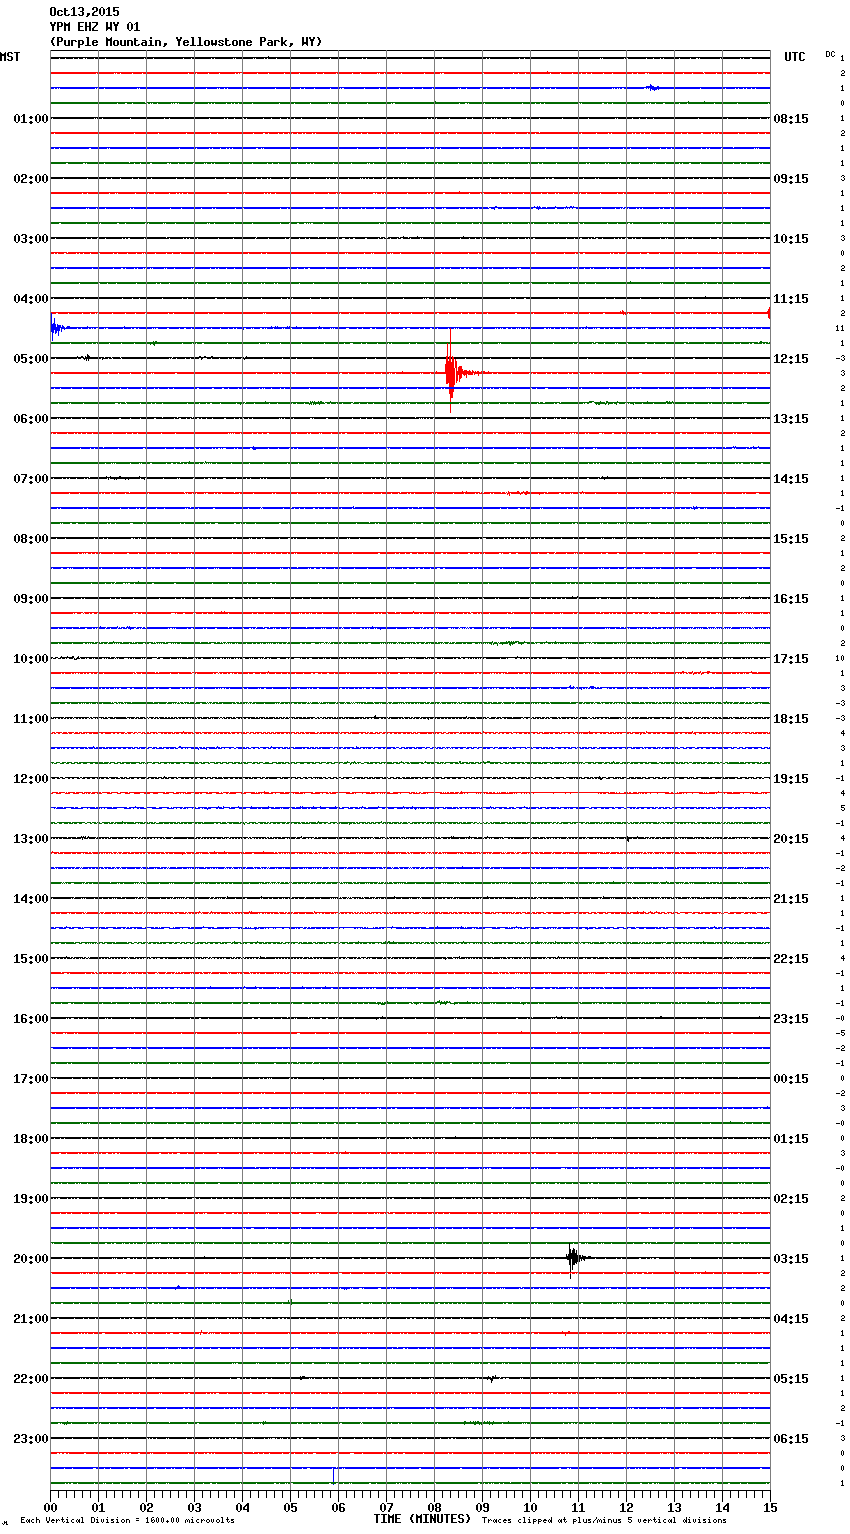Click minute-axis tick label 08
Screen dimensions: 850x1534
434,1507
